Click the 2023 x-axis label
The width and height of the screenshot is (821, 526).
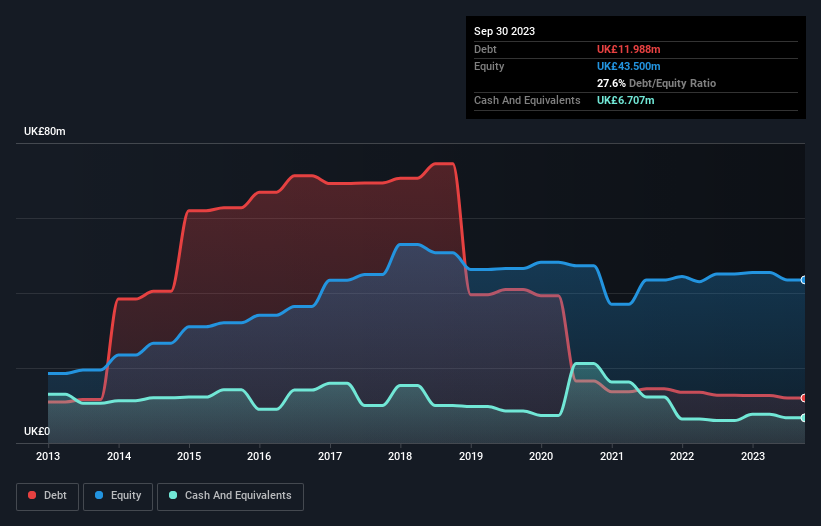[x=752, y=456]
